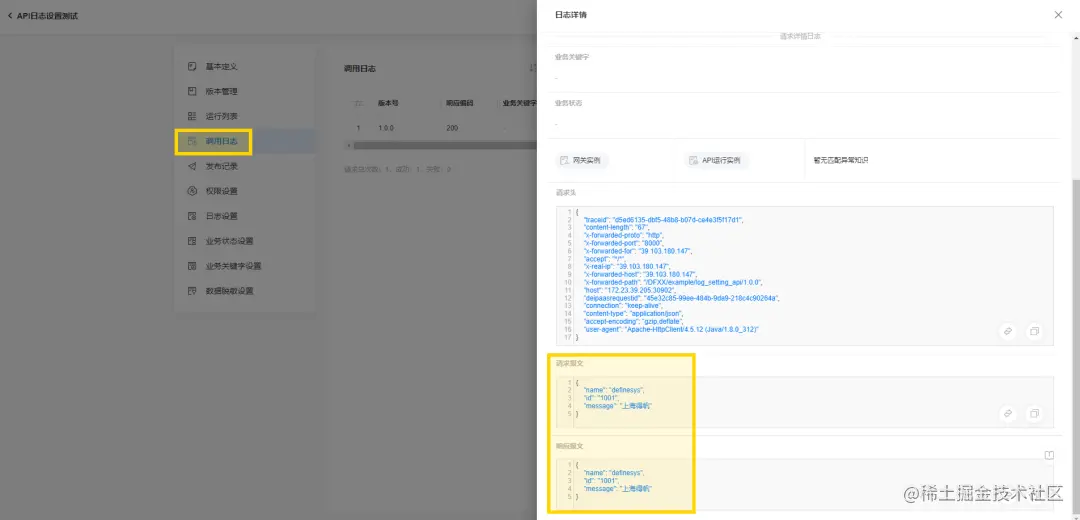
Task: Click the x-forwarded-path line in 请求头
Action: coord(673,282)
